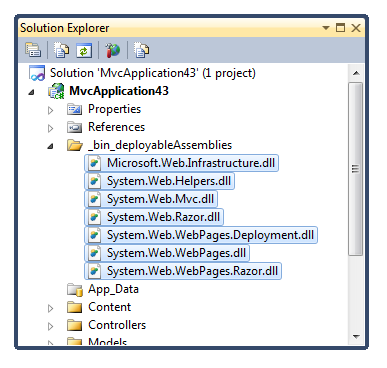
Task: Maximize the Solution Explorer panel
Action: 340,28
